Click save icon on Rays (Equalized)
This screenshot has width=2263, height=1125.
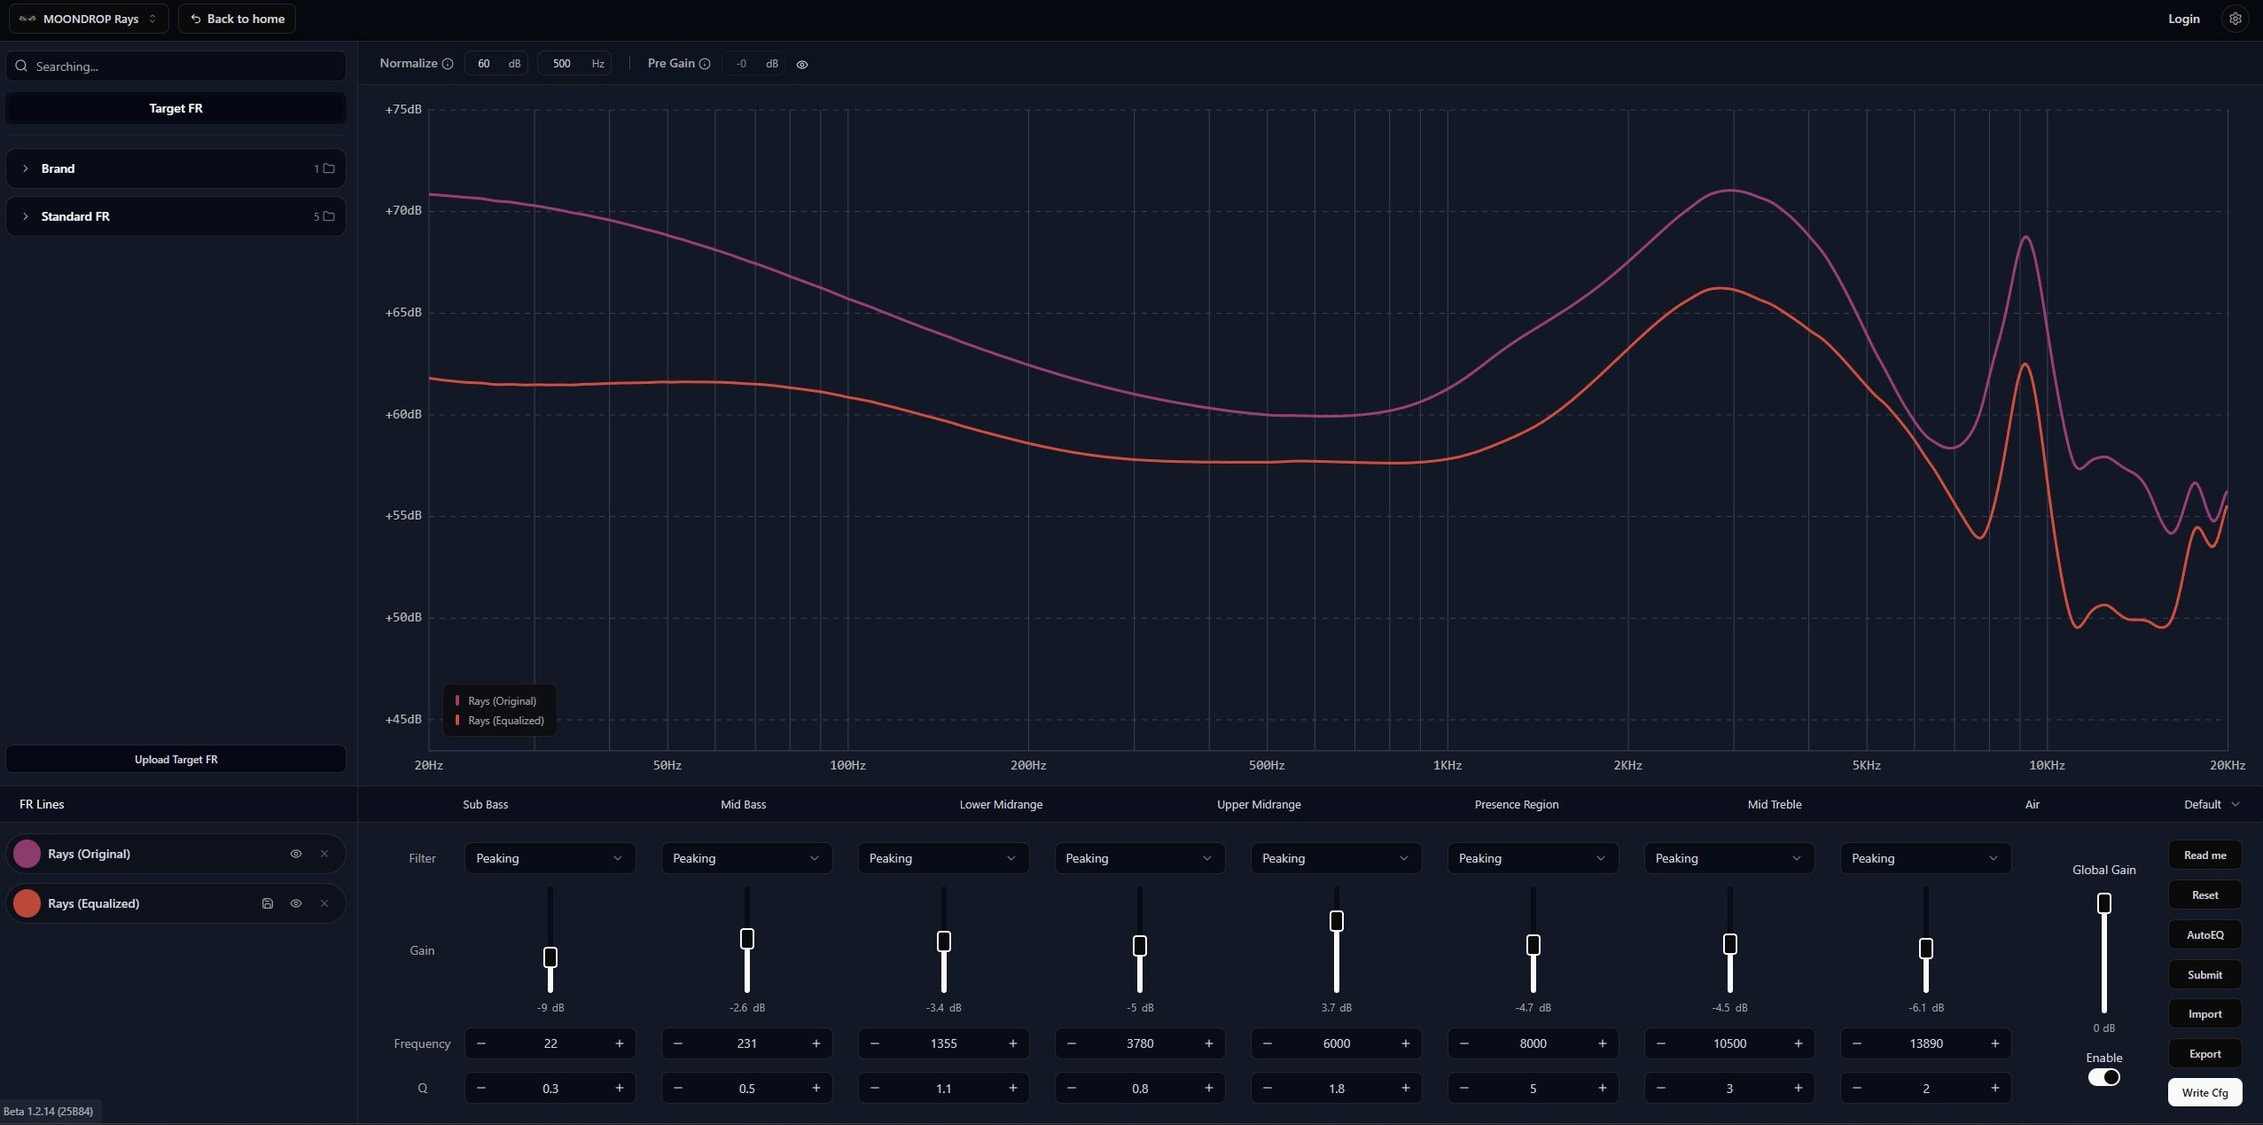267,903
